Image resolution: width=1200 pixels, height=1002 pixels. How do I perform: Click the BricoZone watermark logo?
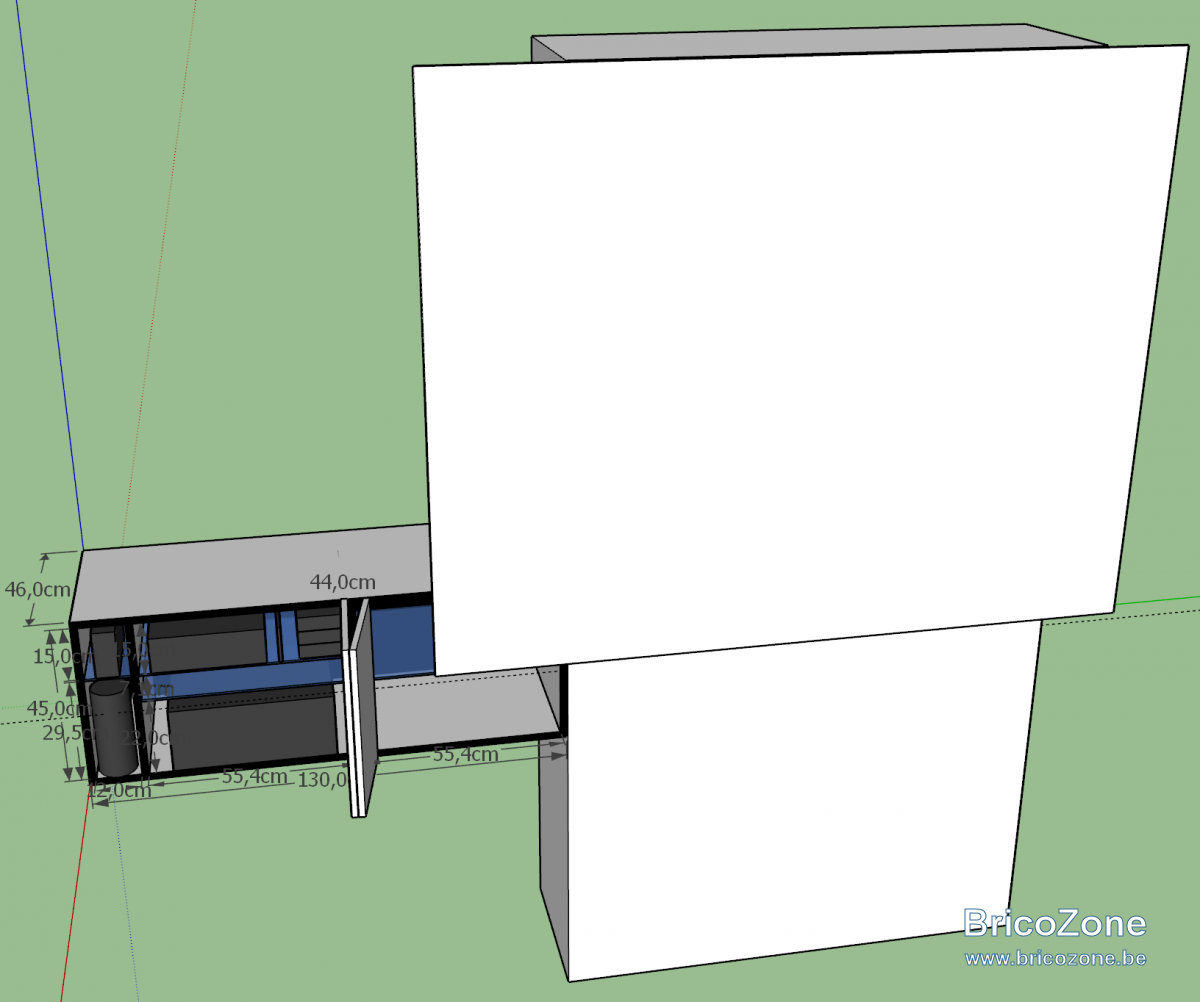[x=1055, y=922]
